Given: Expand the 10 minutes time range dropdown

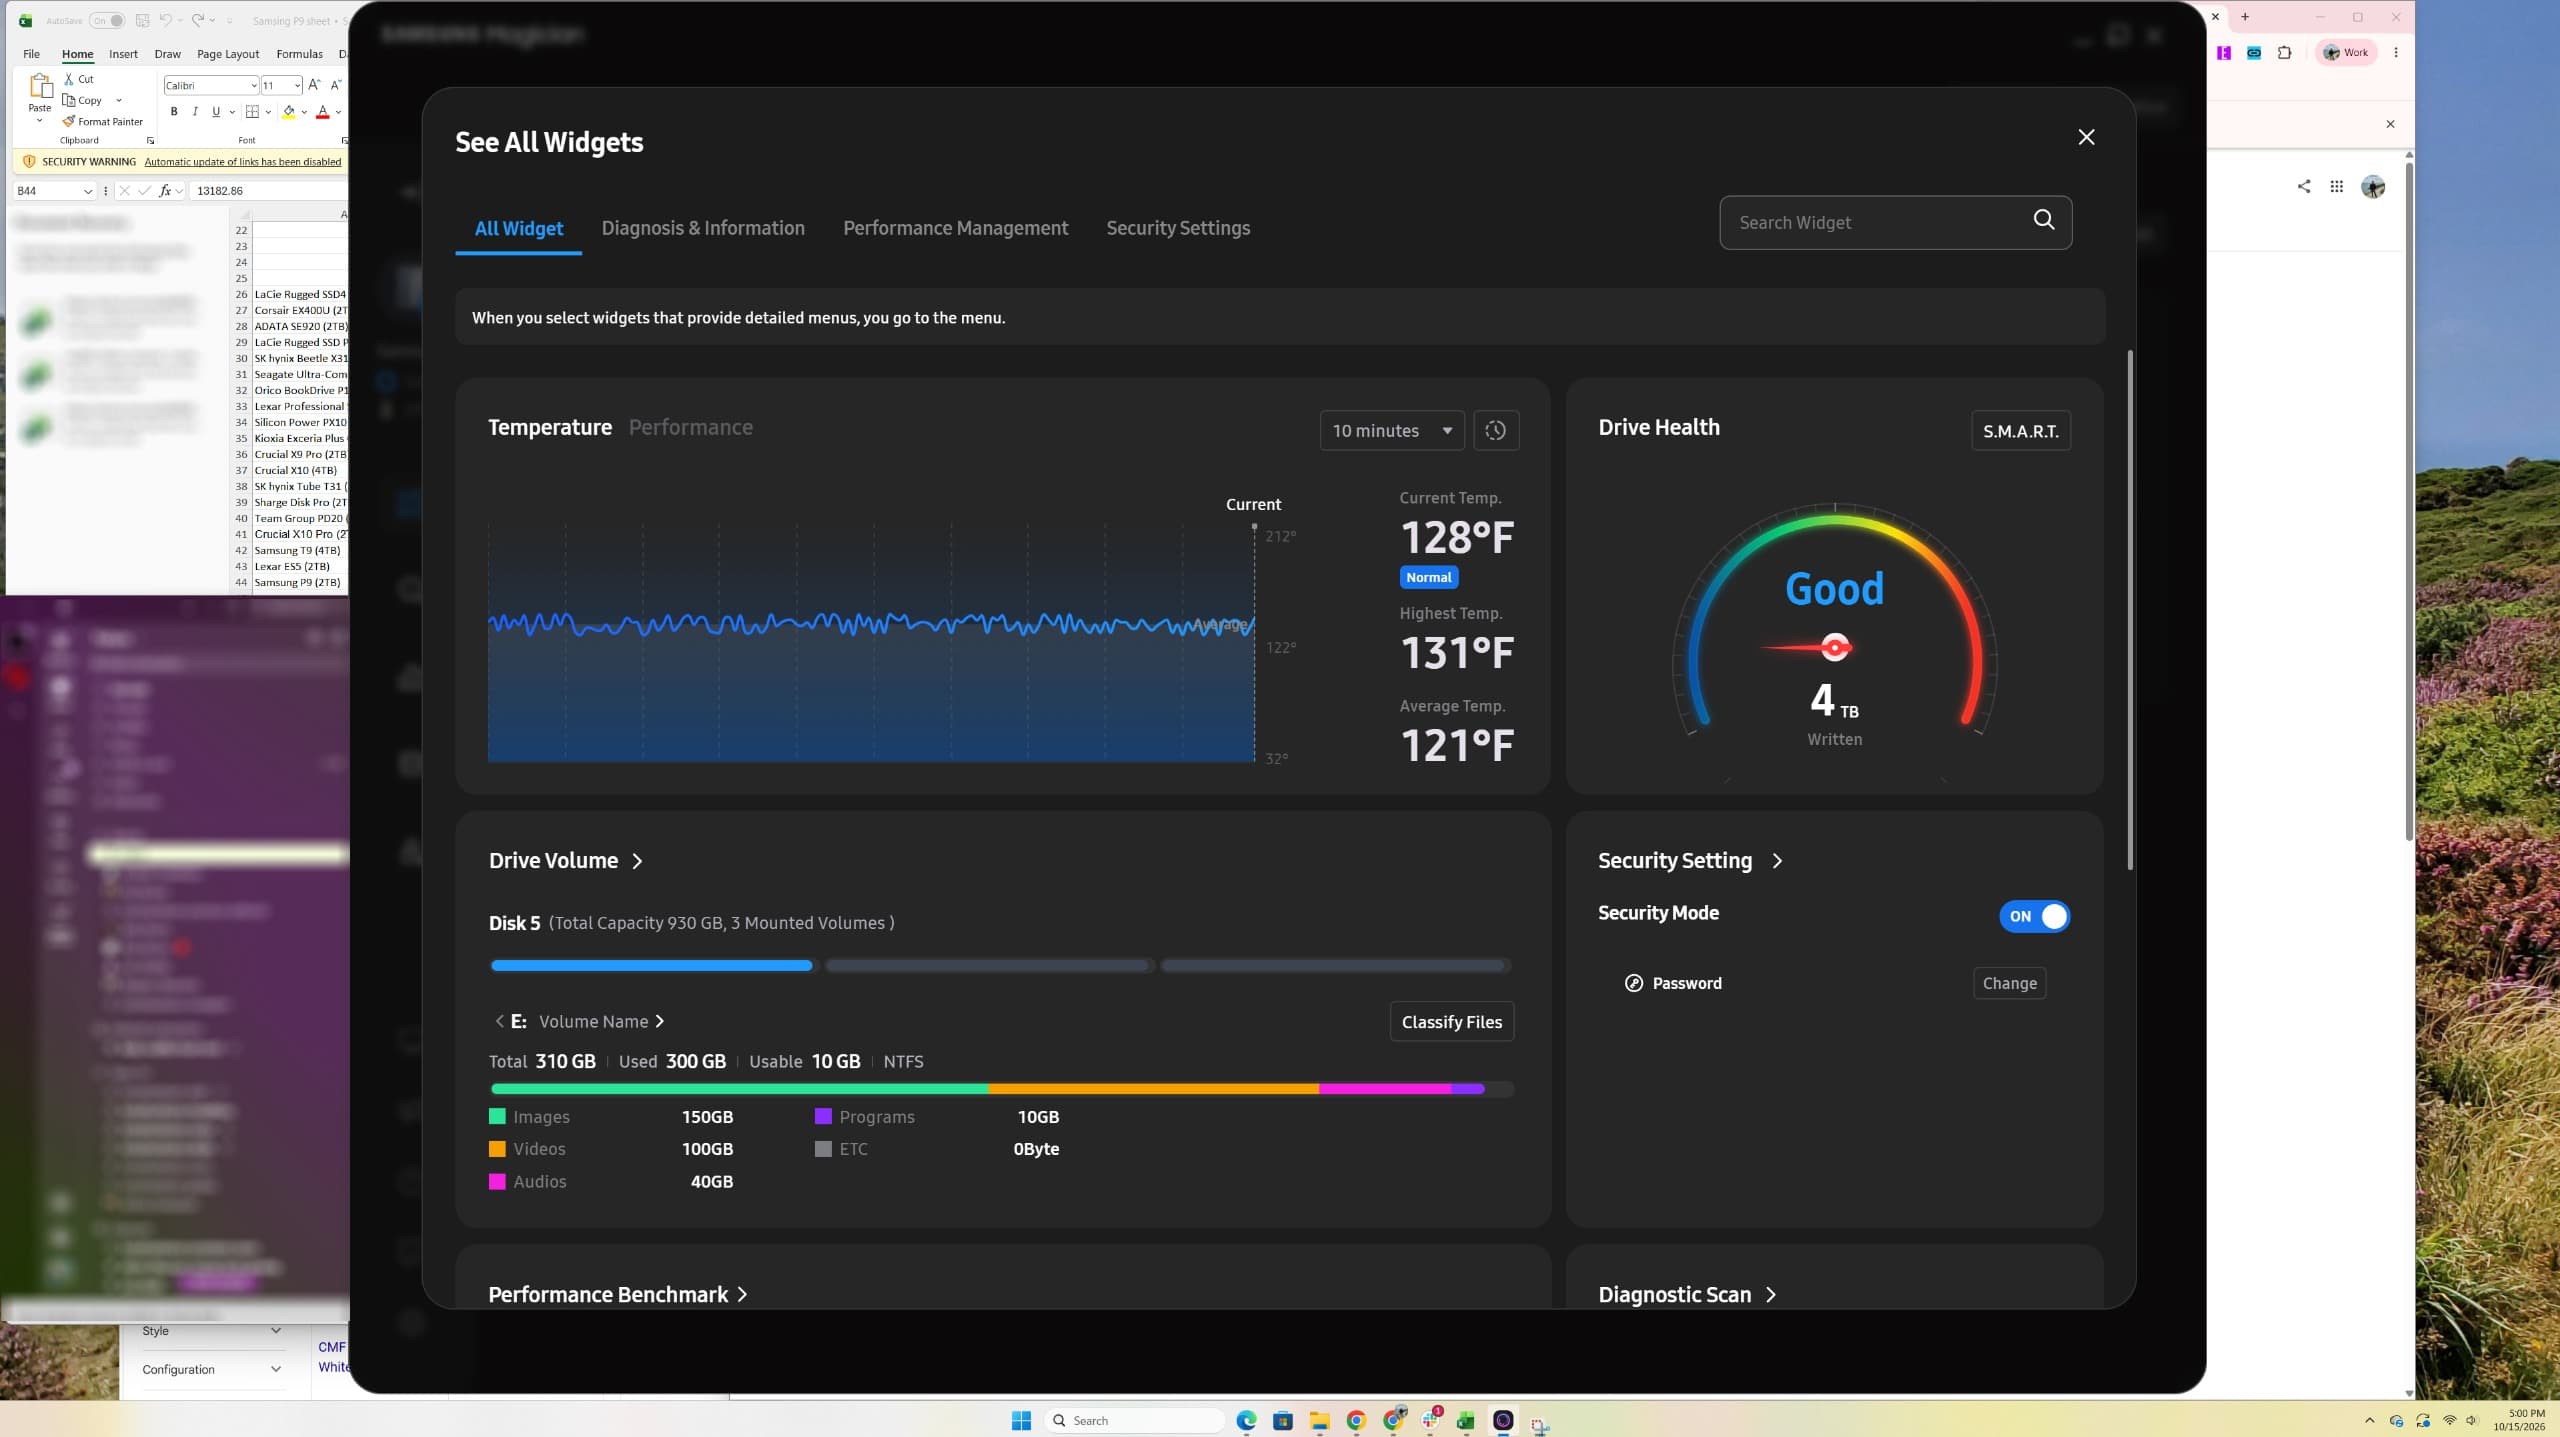Looking at the screenshot, I should tap(1392, 431).
